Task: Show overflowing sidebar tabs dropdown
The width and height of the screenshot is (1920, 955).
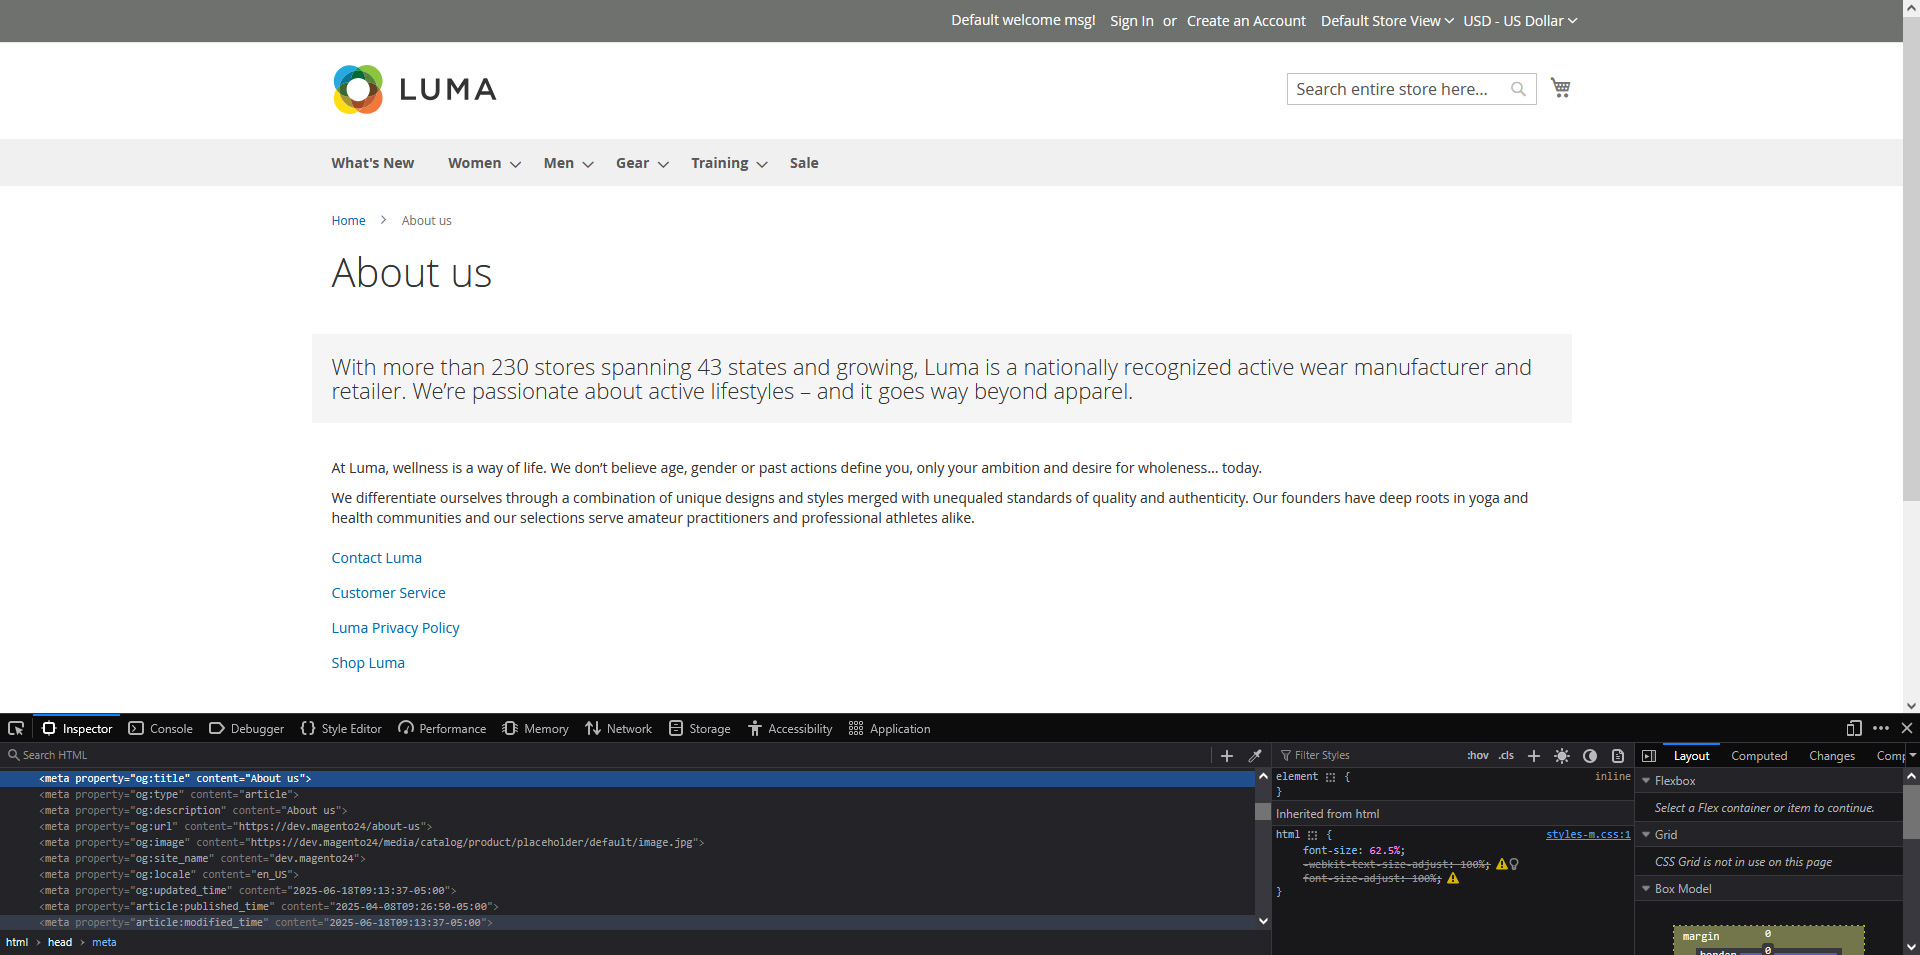Action: [x=1912, y=756]
